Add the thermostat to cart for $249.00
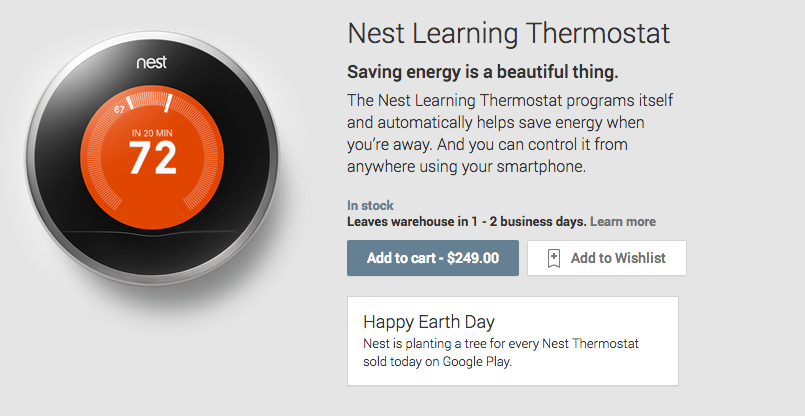 tap(432, 258)
